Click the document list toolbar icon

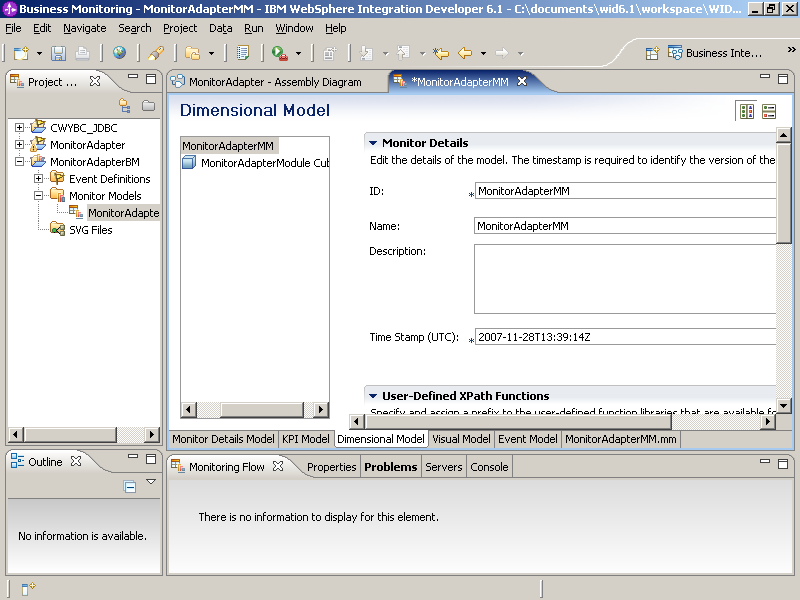click(x=243, y=53)
